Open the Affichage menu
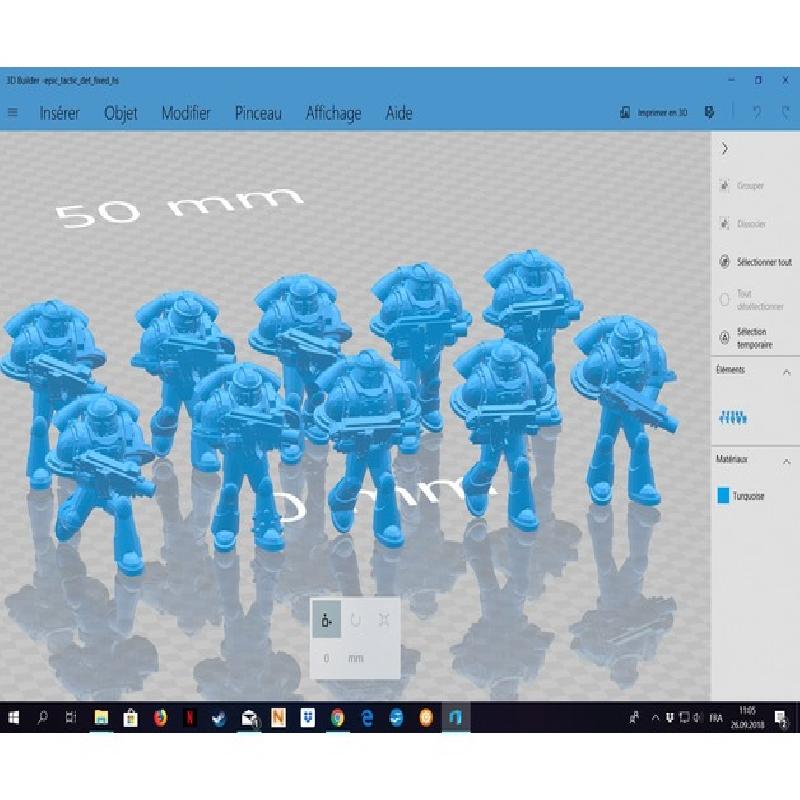This screenshot has width=800, height=800. coord(334,113)
